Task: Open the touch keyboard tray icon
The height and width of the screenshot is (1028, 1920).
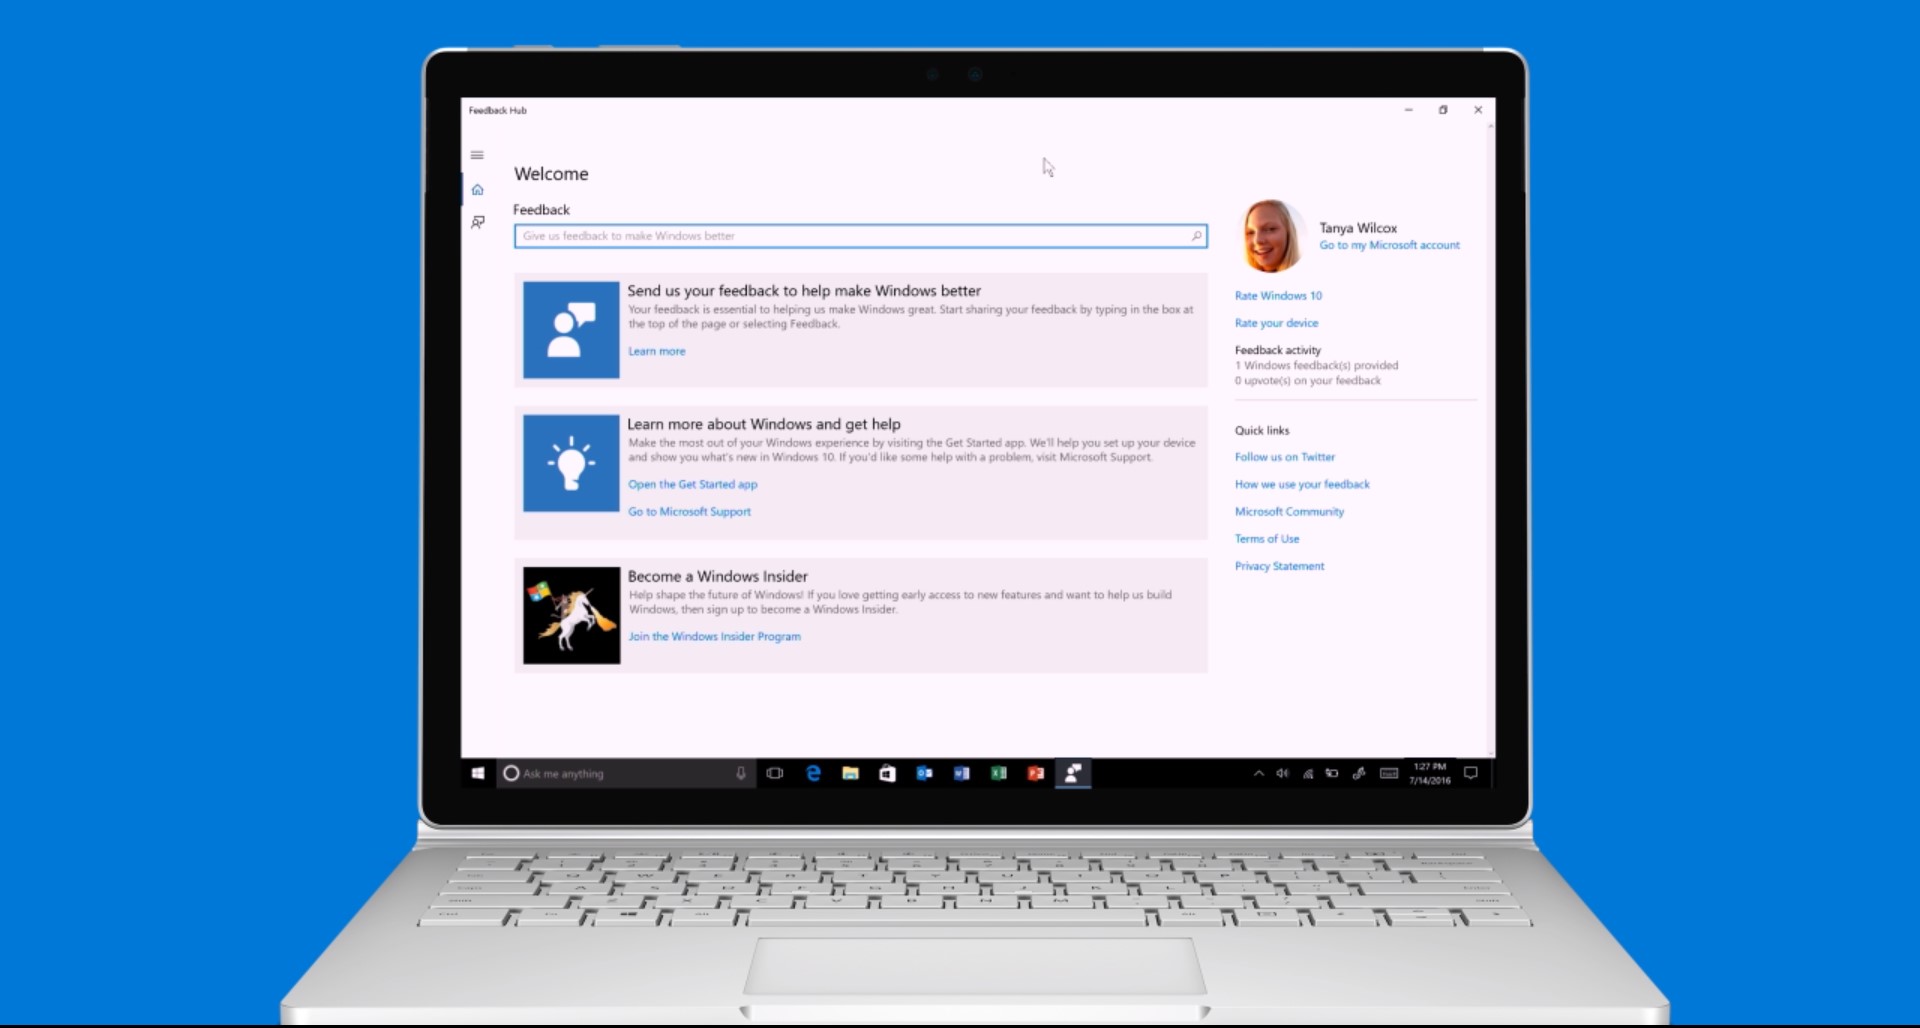Action: click(1389, 773)
